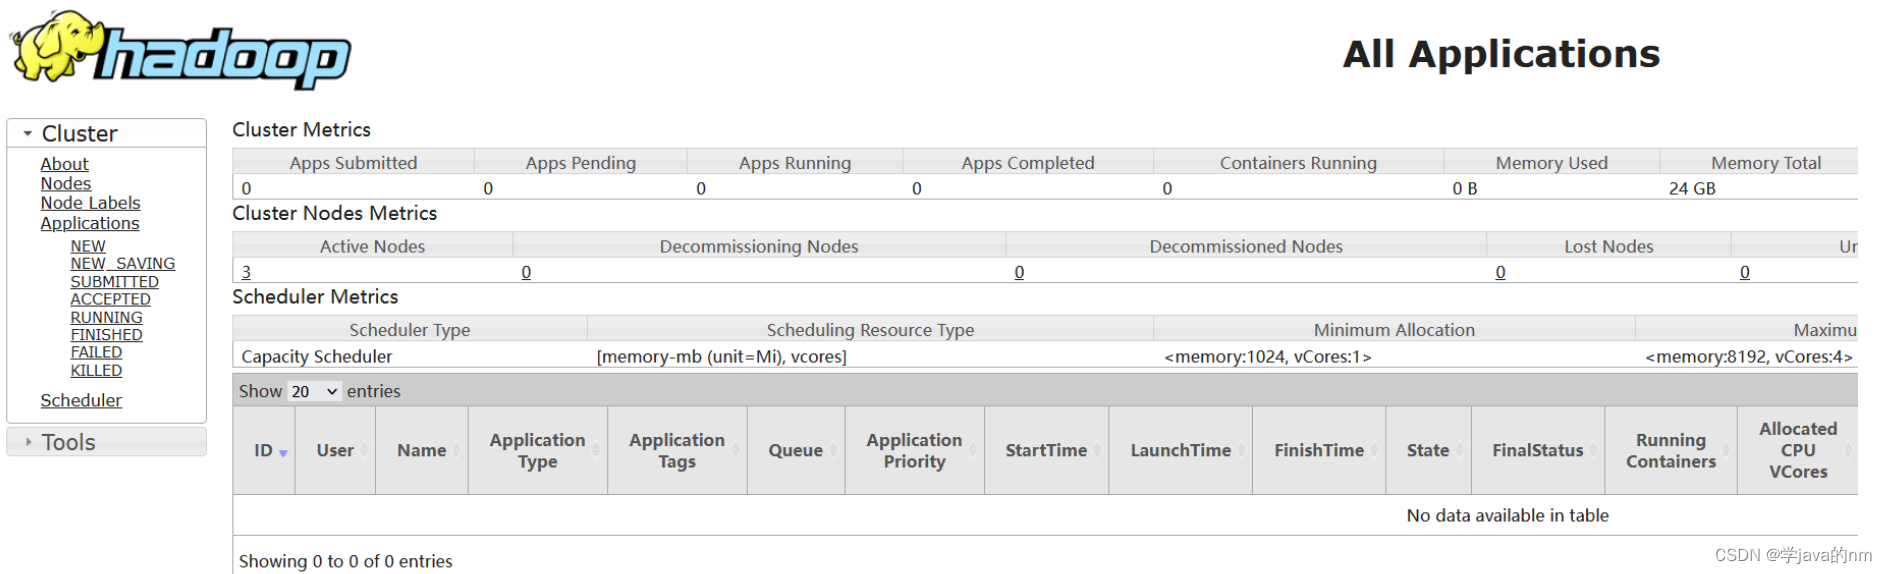
Task: Click the Lost Nodes header
Action: [1608, 246]
